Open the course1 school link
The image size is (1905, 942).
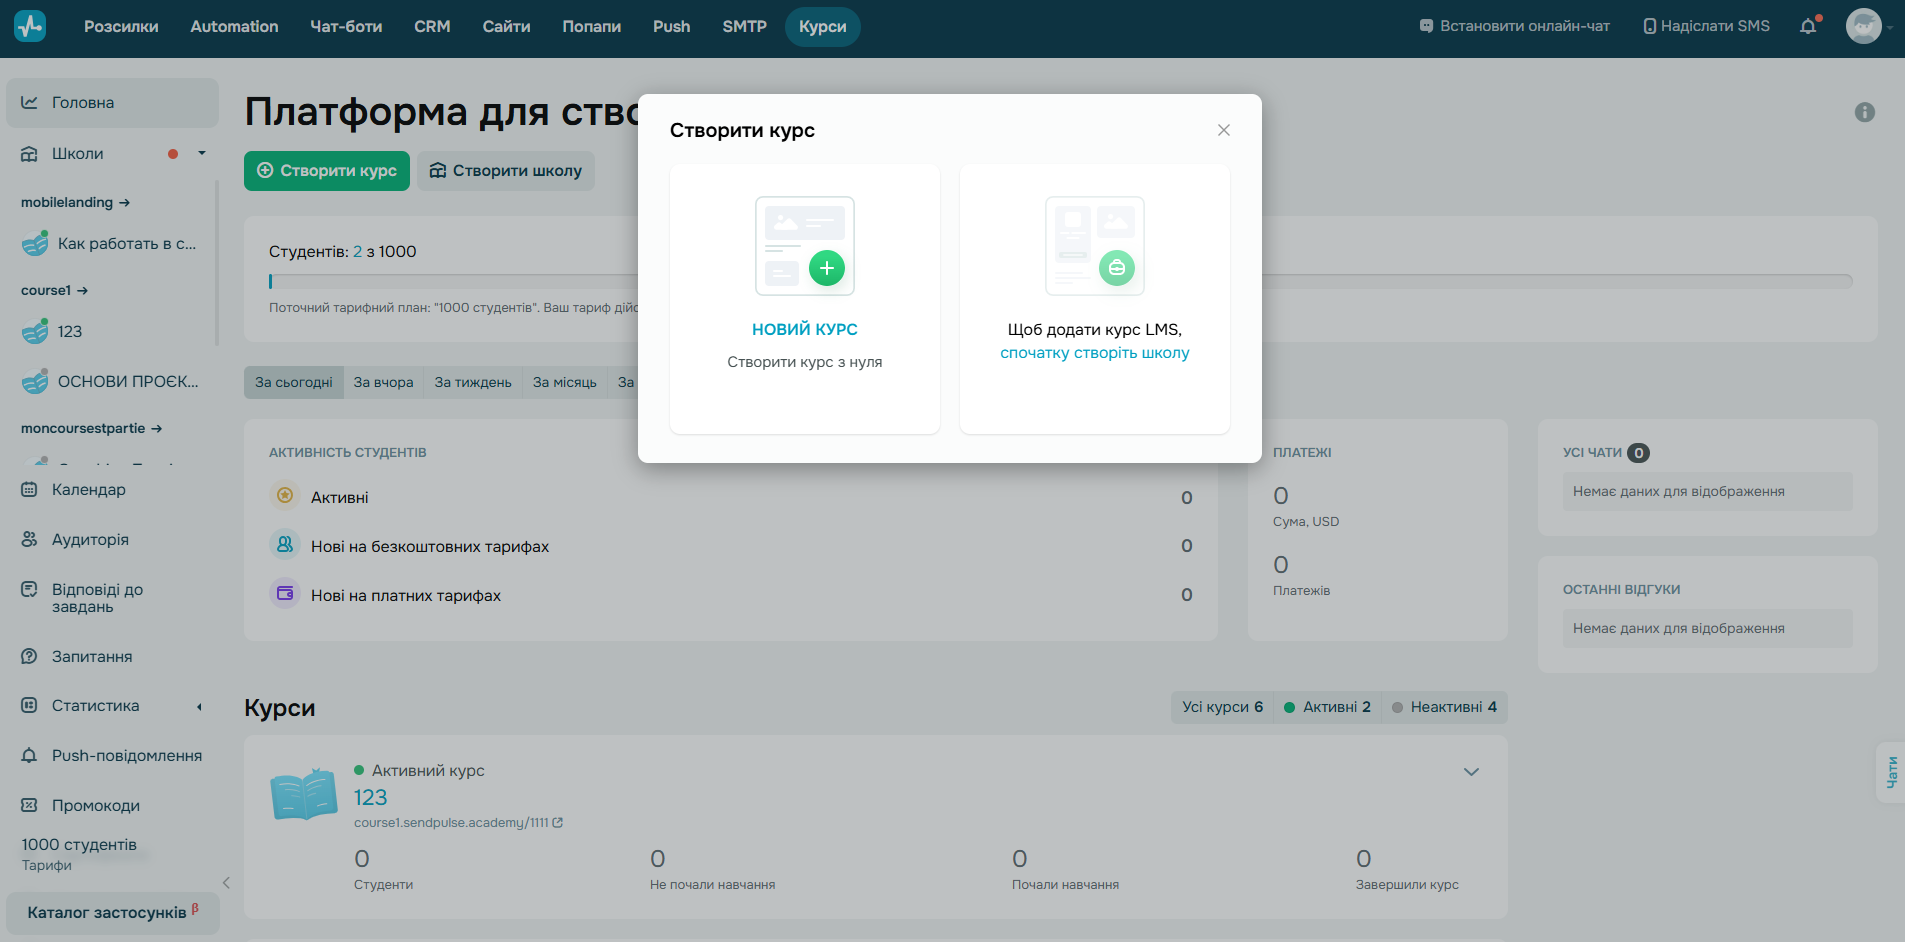[55, 290]
